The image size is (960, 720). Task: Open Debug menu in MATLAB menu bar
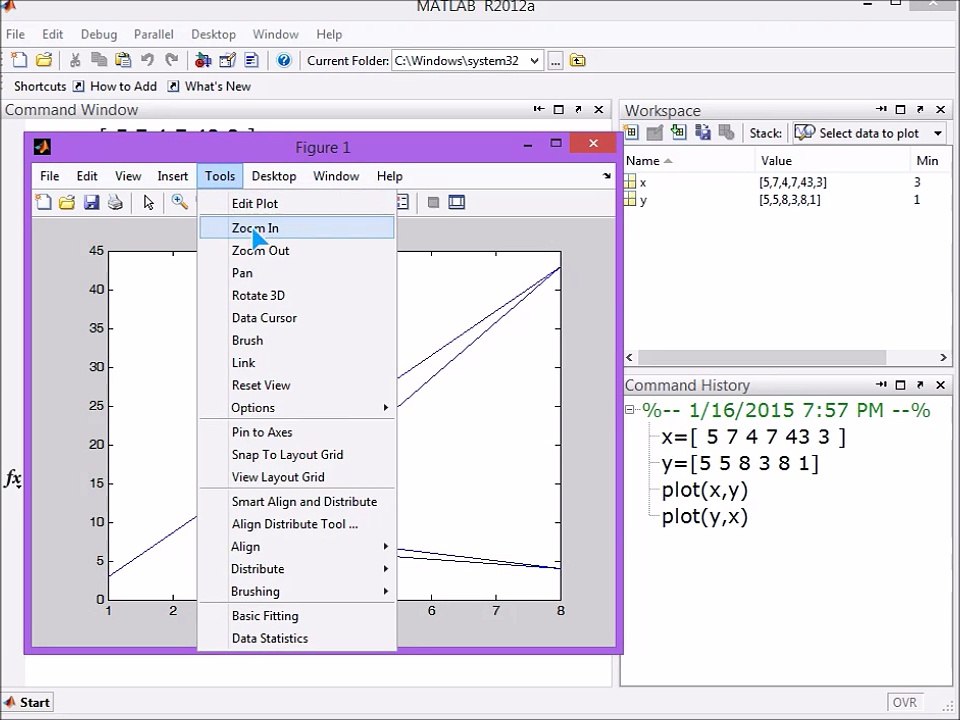coord(99,34)
